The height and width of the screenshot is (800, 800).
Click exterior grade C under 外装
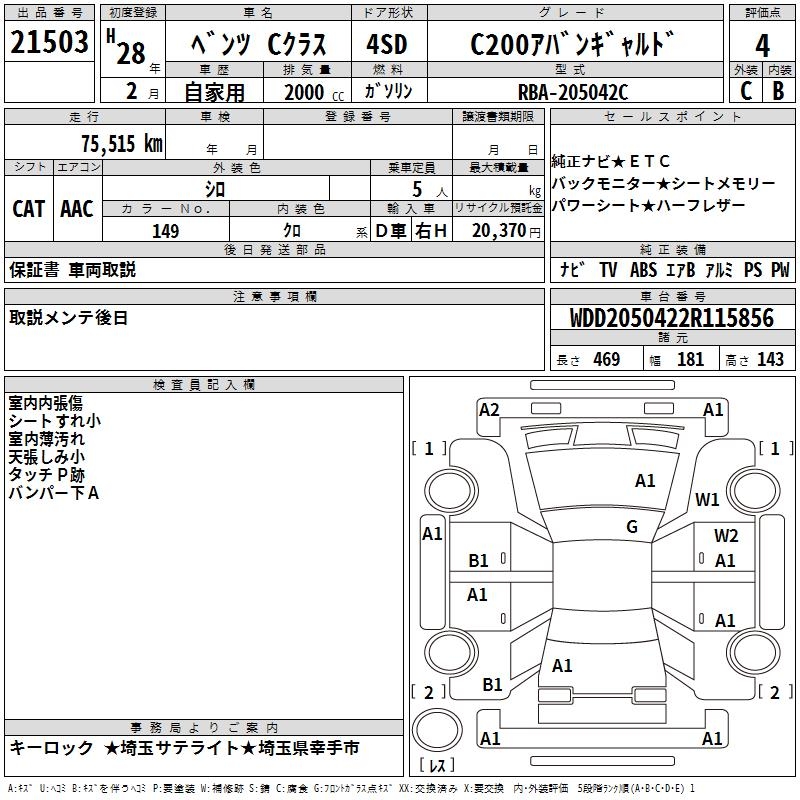coord(746,91)
